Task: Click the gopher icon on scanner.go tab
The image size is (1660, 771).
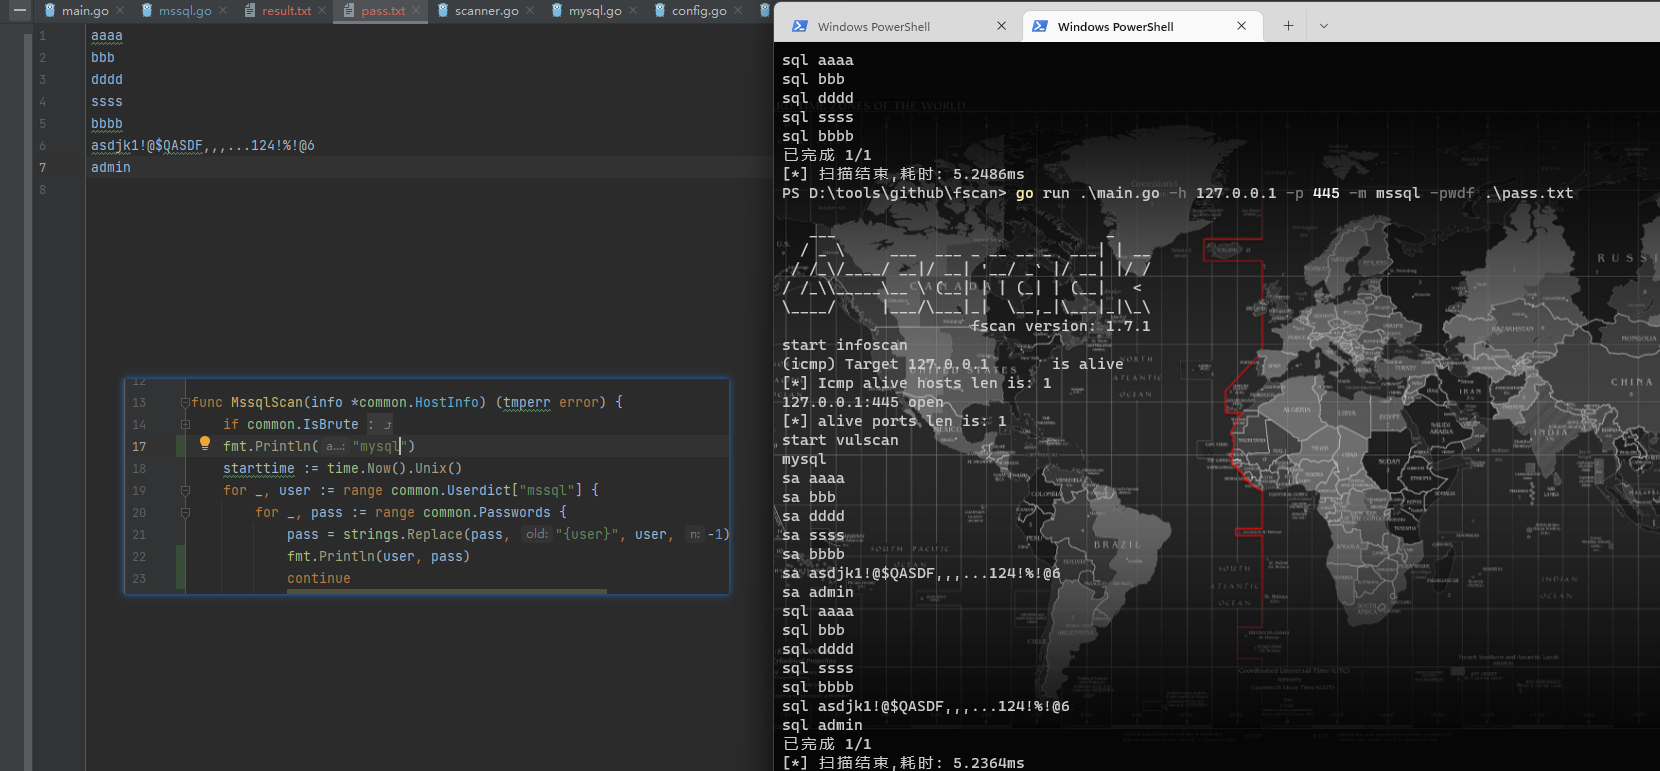Action: pyautogui.click(x=443, y=11)
